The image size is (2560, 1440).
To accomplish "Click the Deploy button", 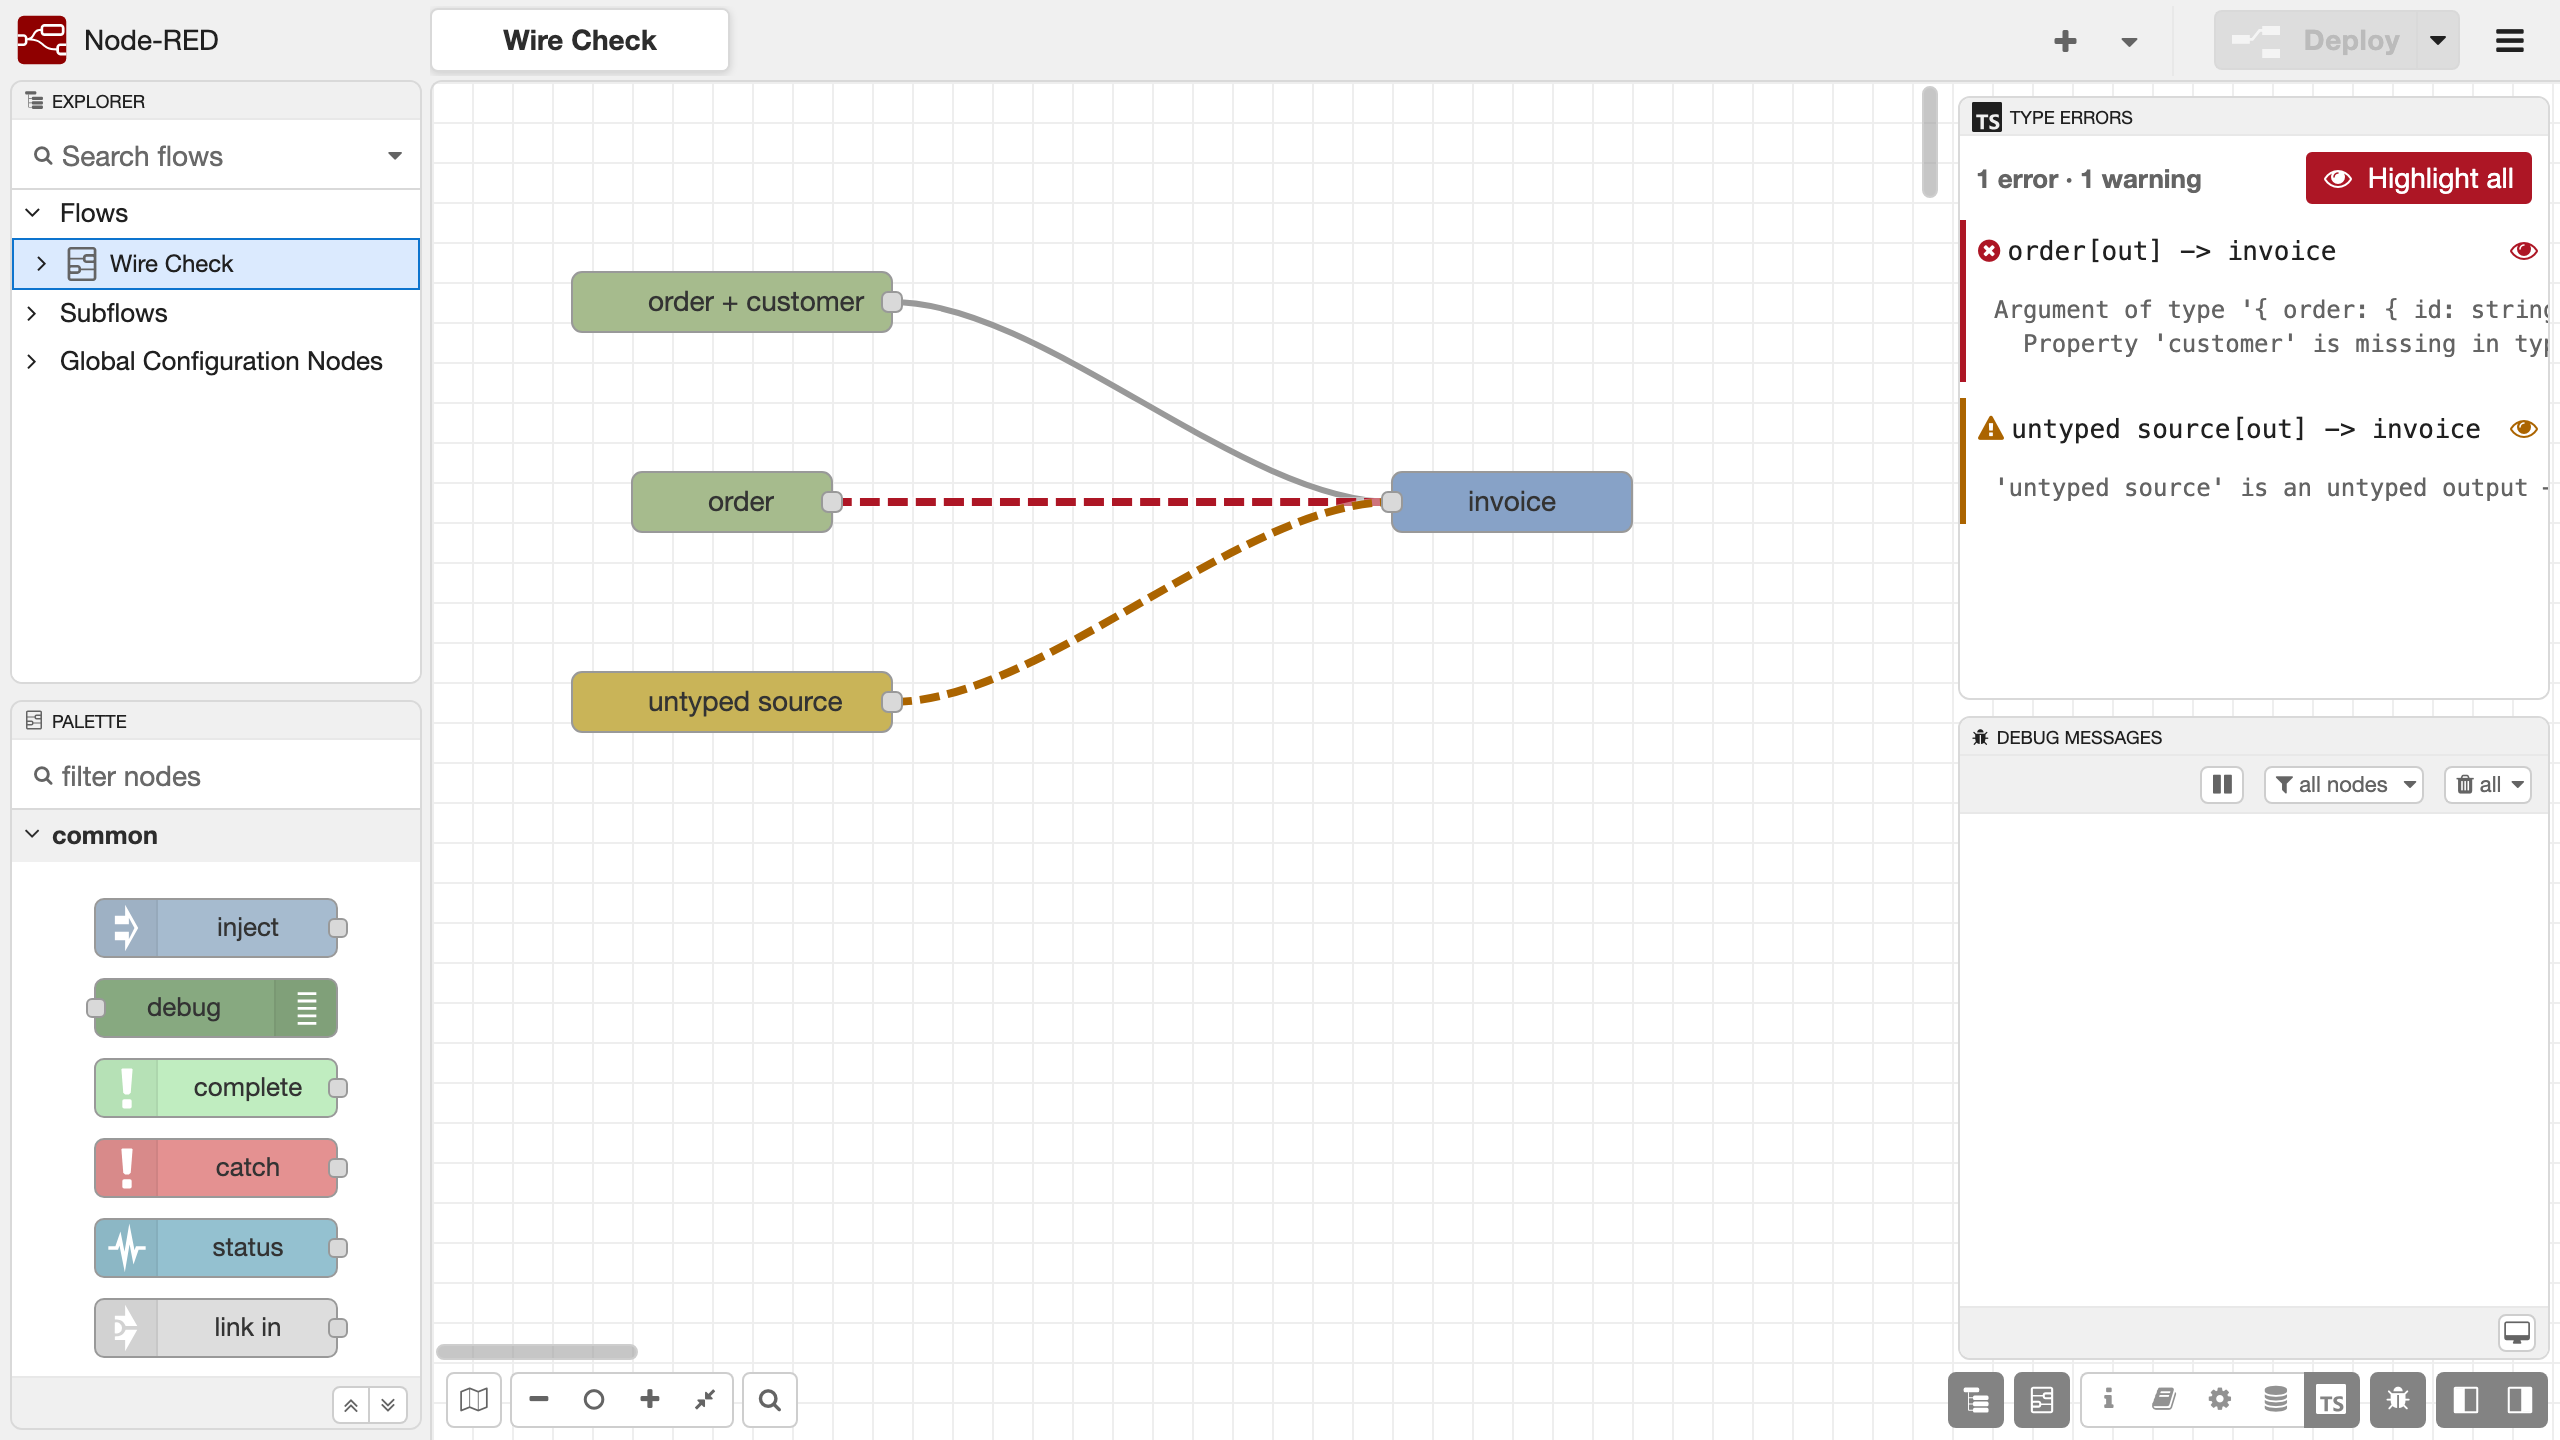I will [x=2316, y=41].
